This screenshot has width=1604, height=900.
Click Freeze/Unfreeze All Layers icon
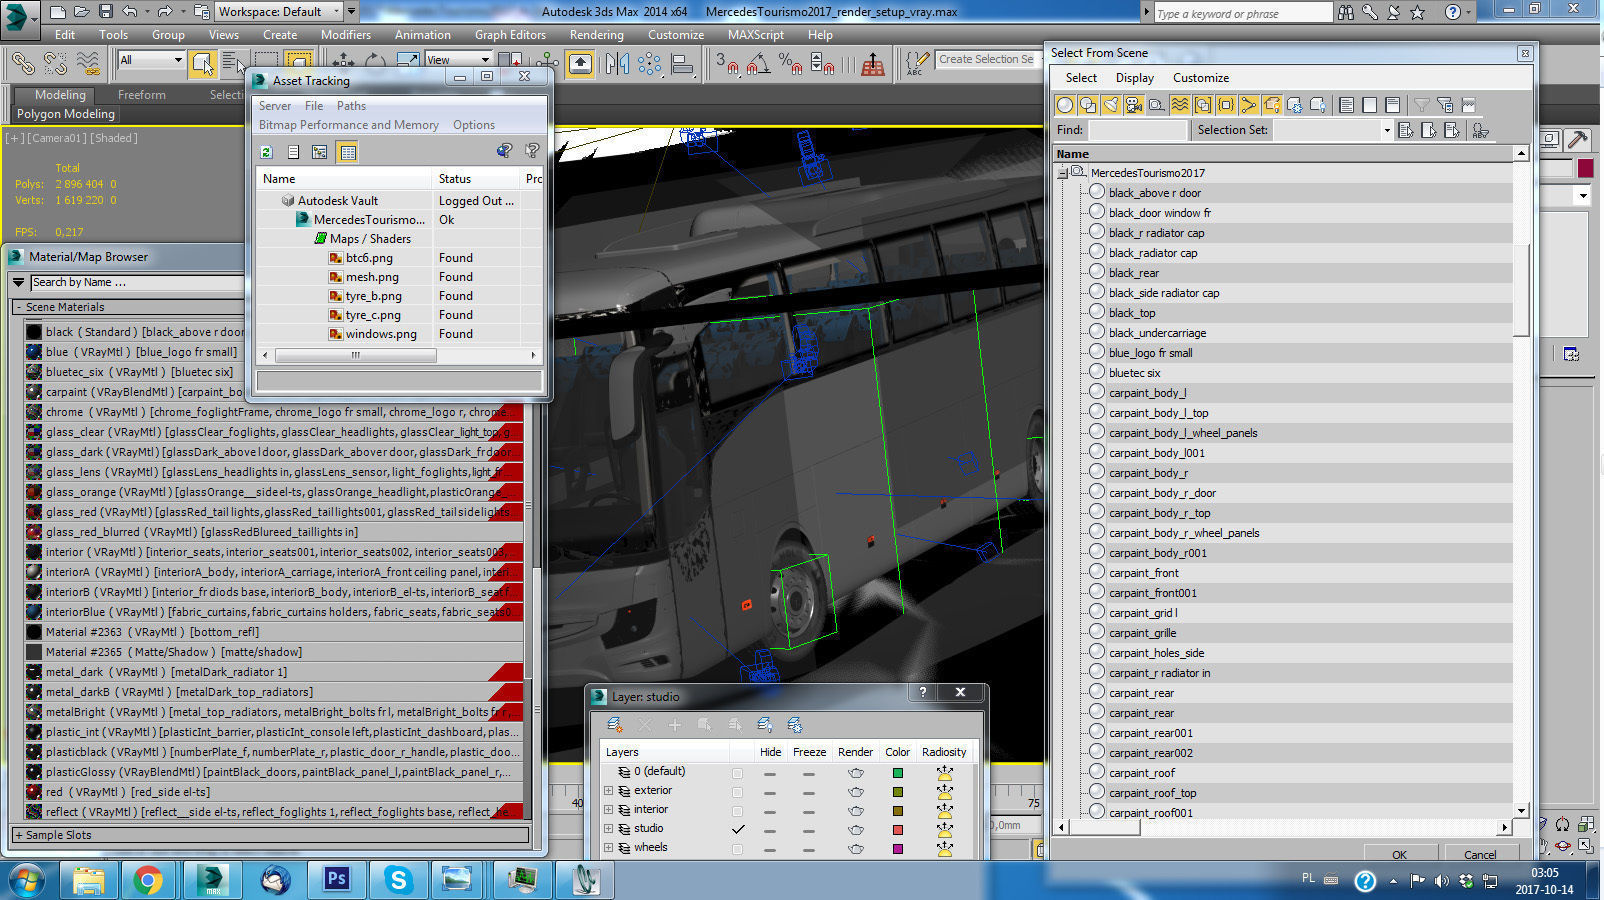click(x=795, y=725)
